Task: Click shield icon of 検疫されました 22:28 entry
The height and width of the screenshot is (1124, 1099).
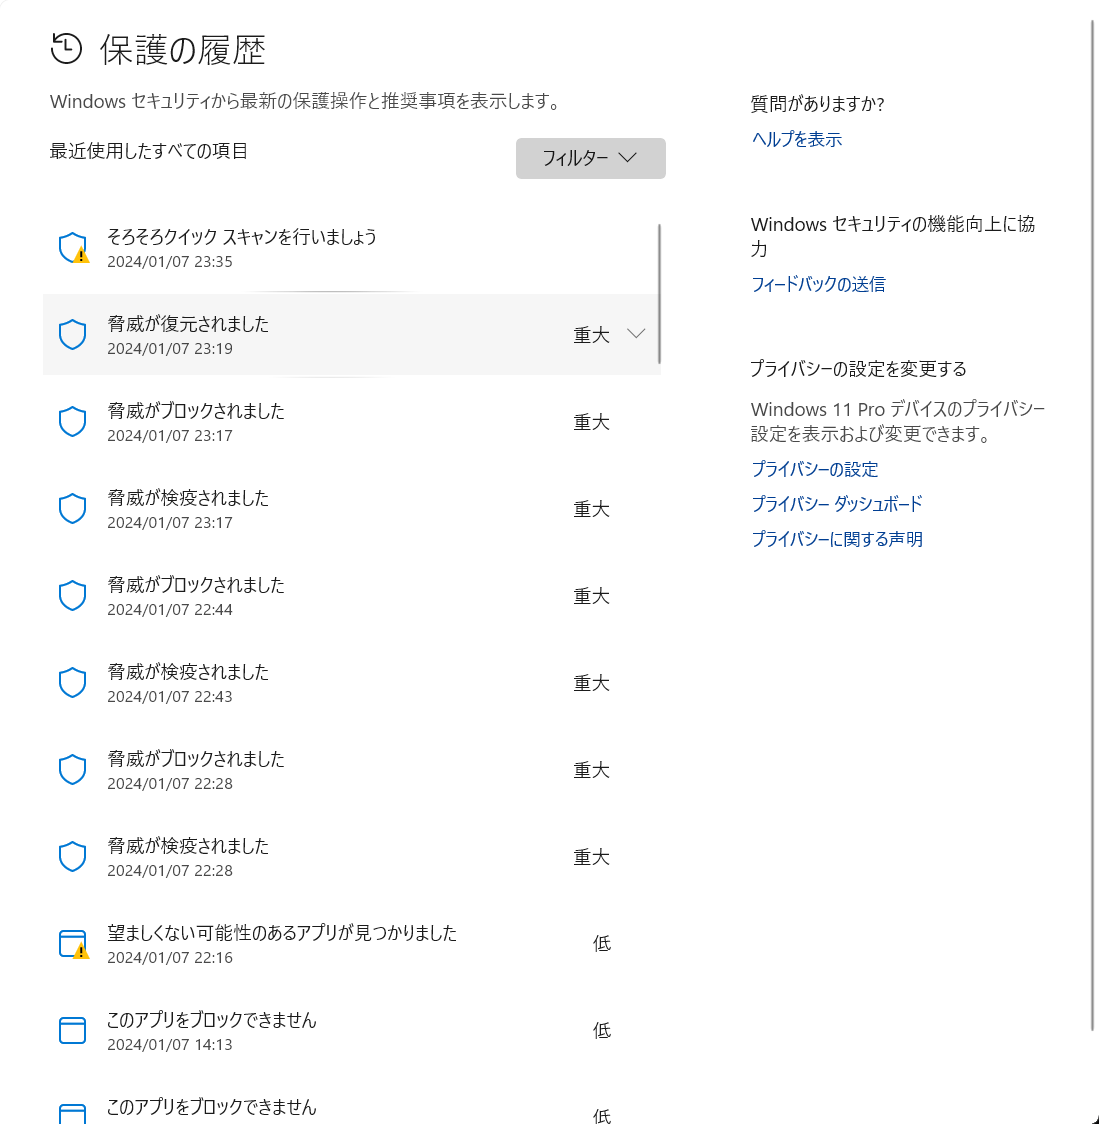Action: point(72,857)
